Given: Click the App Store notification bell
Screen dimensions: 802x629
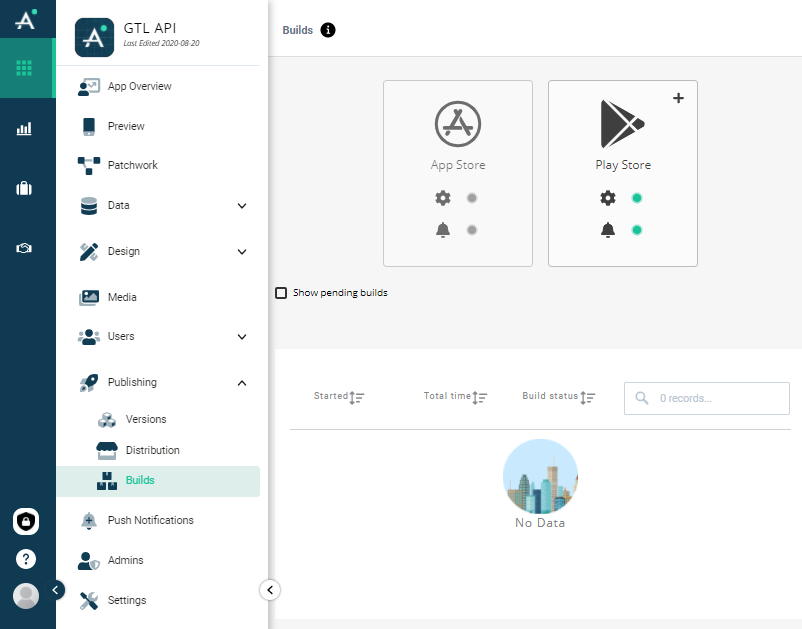Looking at the screenshot, I should coord(443,230).
